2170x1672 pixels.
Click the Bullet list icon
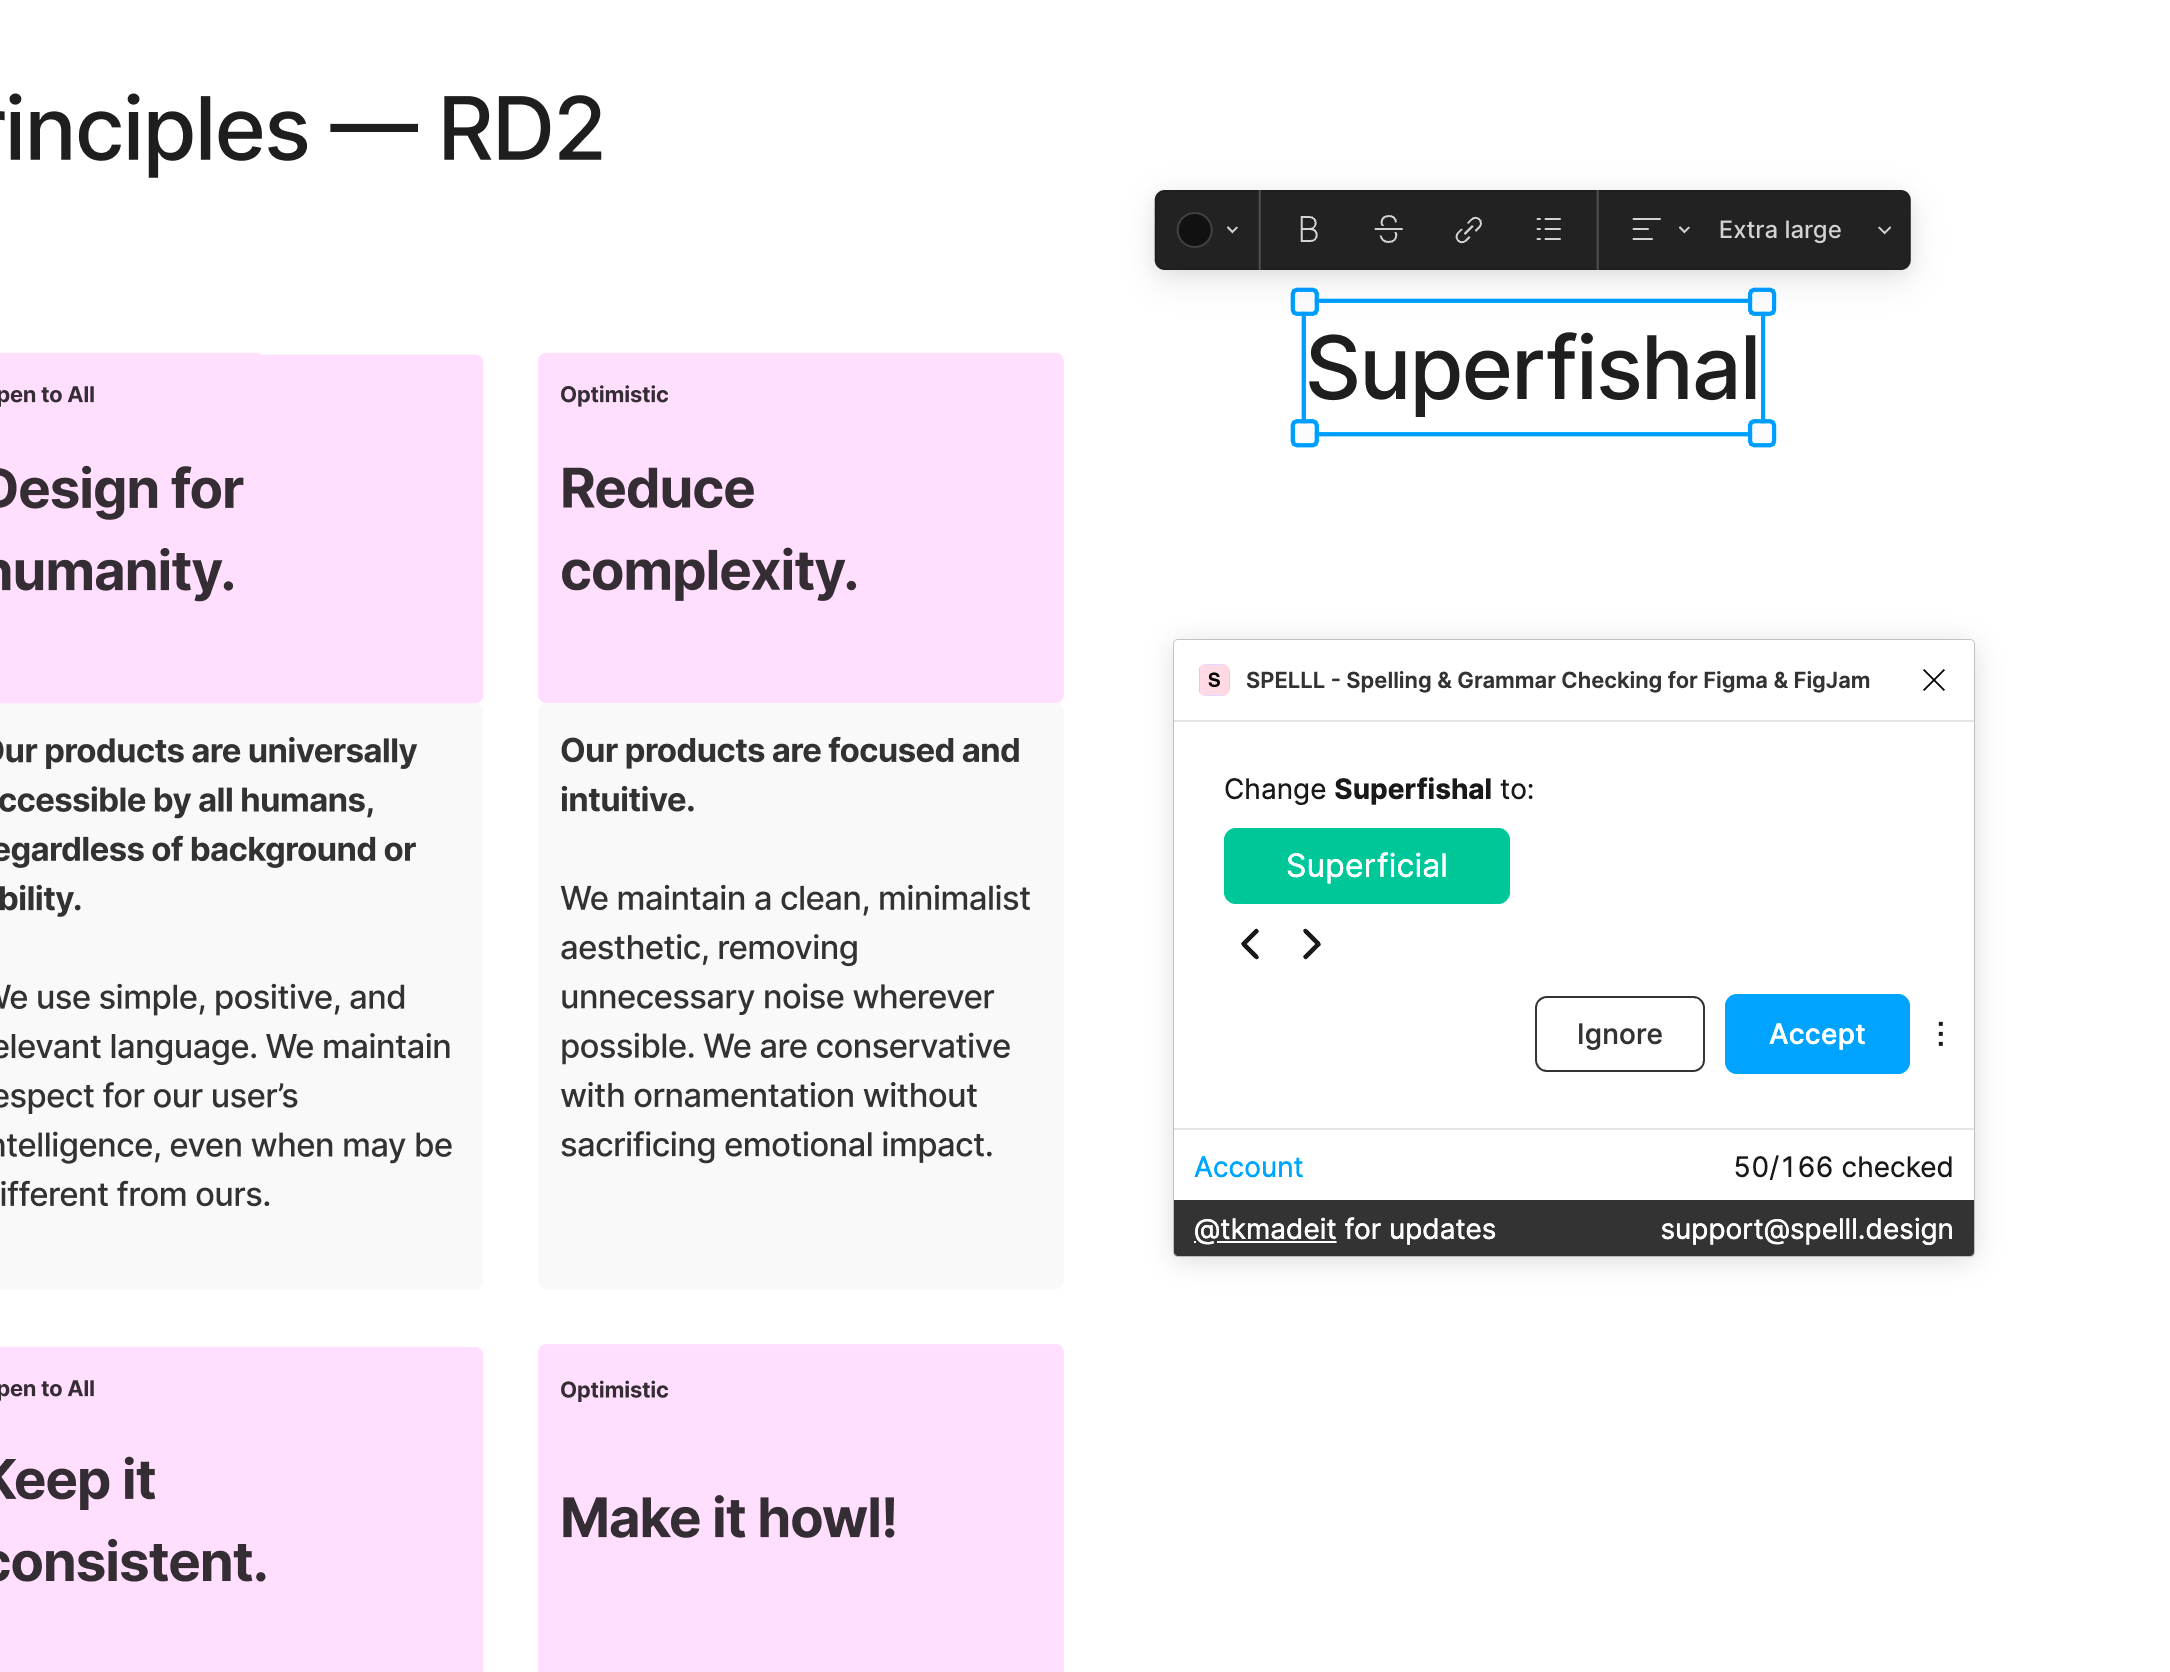coord(1550,230)
